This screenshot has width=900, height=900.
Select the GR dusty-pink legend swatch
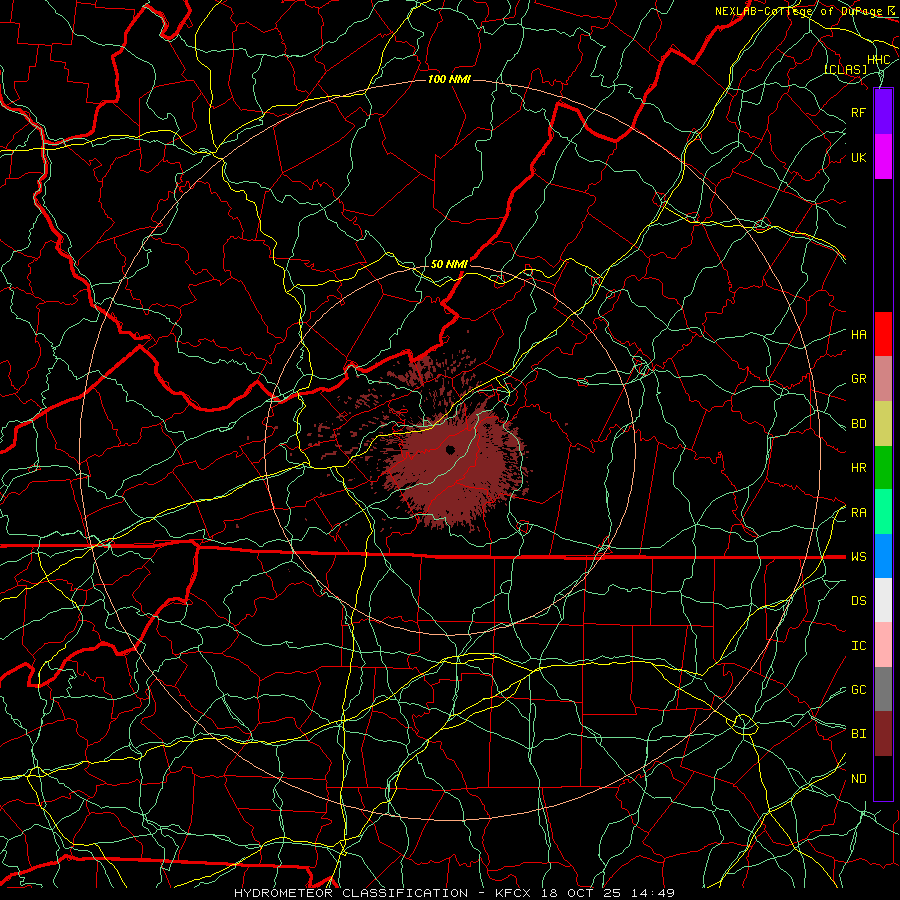(883, 379)
